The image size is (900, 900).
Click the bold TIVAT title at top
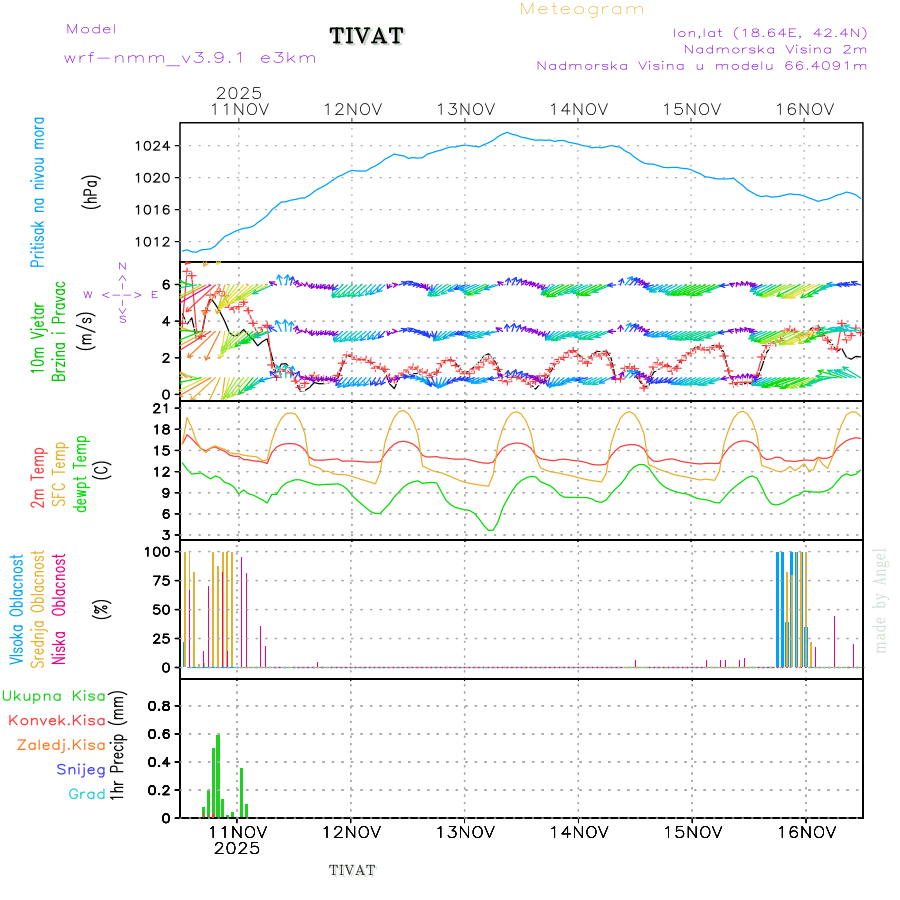367,37
